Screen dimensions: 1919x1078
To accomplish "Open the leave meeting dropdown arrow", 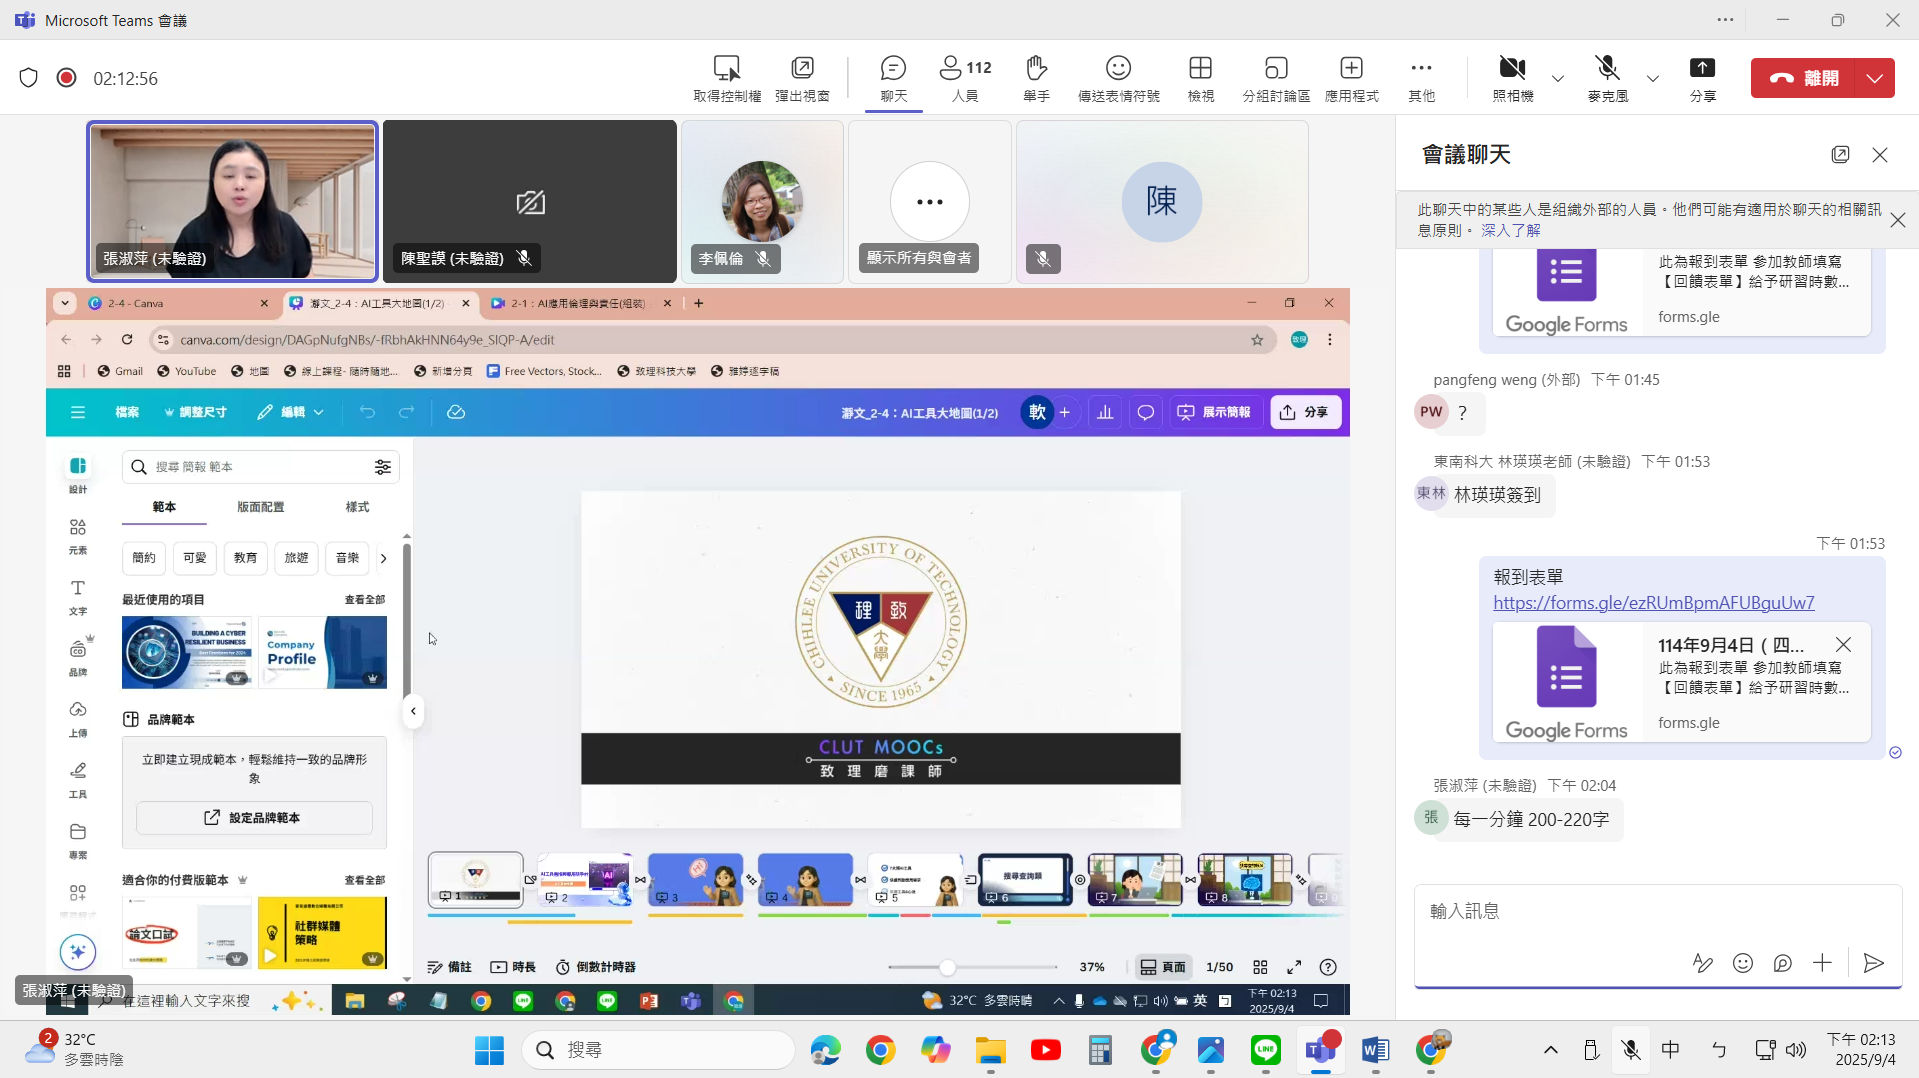I will pyautogui.click(x=1875, y=78).
